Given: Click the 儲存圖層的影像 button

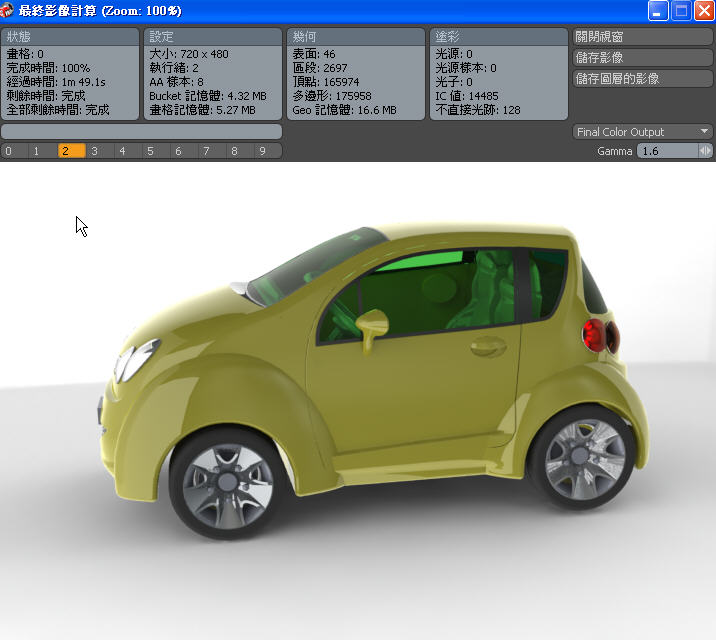Looking at the screenshot, I should coord(642,79).
